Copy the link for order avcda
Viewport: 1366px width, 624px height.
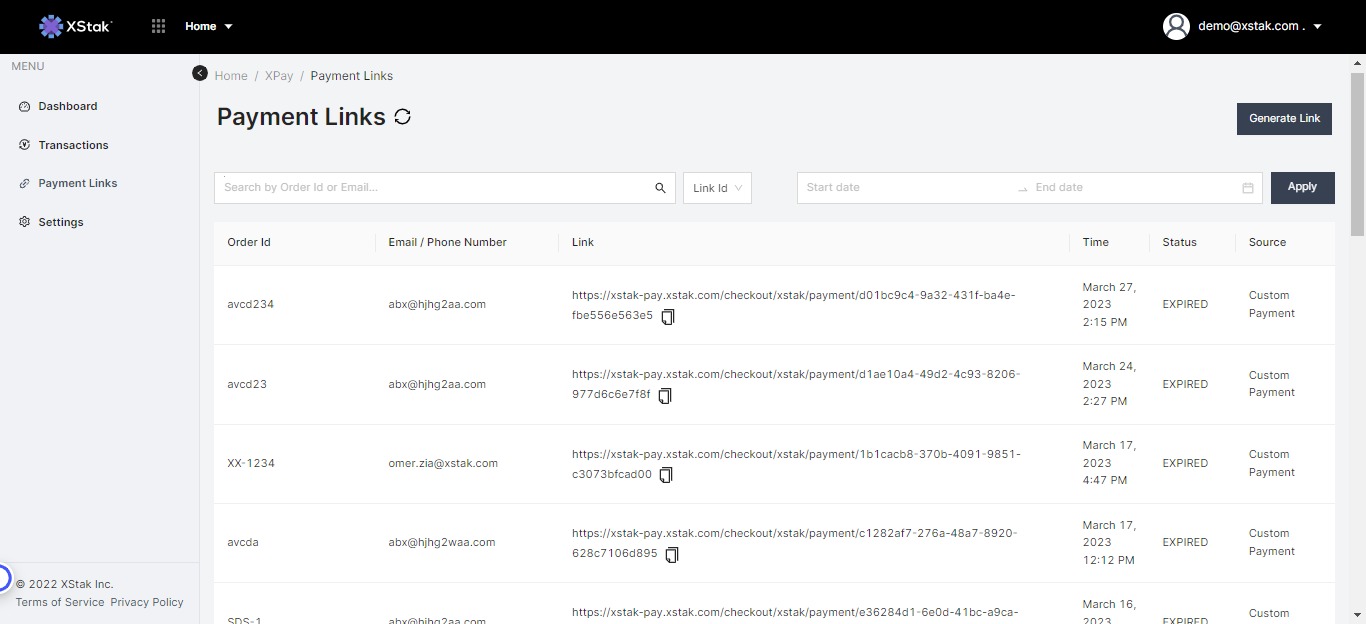(x=672, y=554)
